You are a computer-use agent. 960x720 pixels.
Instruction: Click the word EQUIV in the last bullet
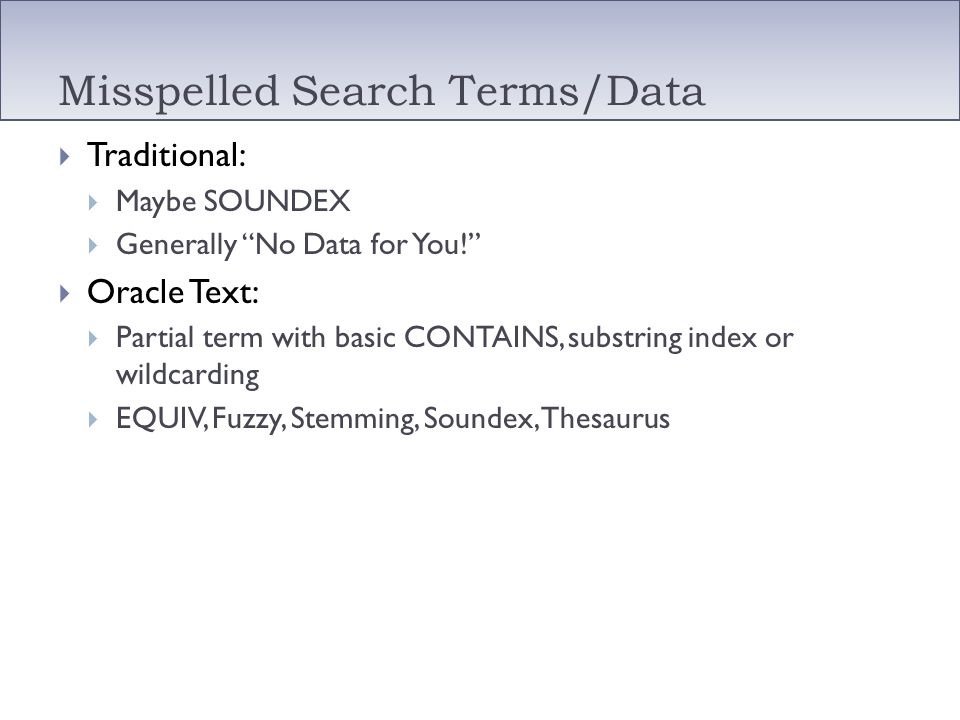point(160,419)
